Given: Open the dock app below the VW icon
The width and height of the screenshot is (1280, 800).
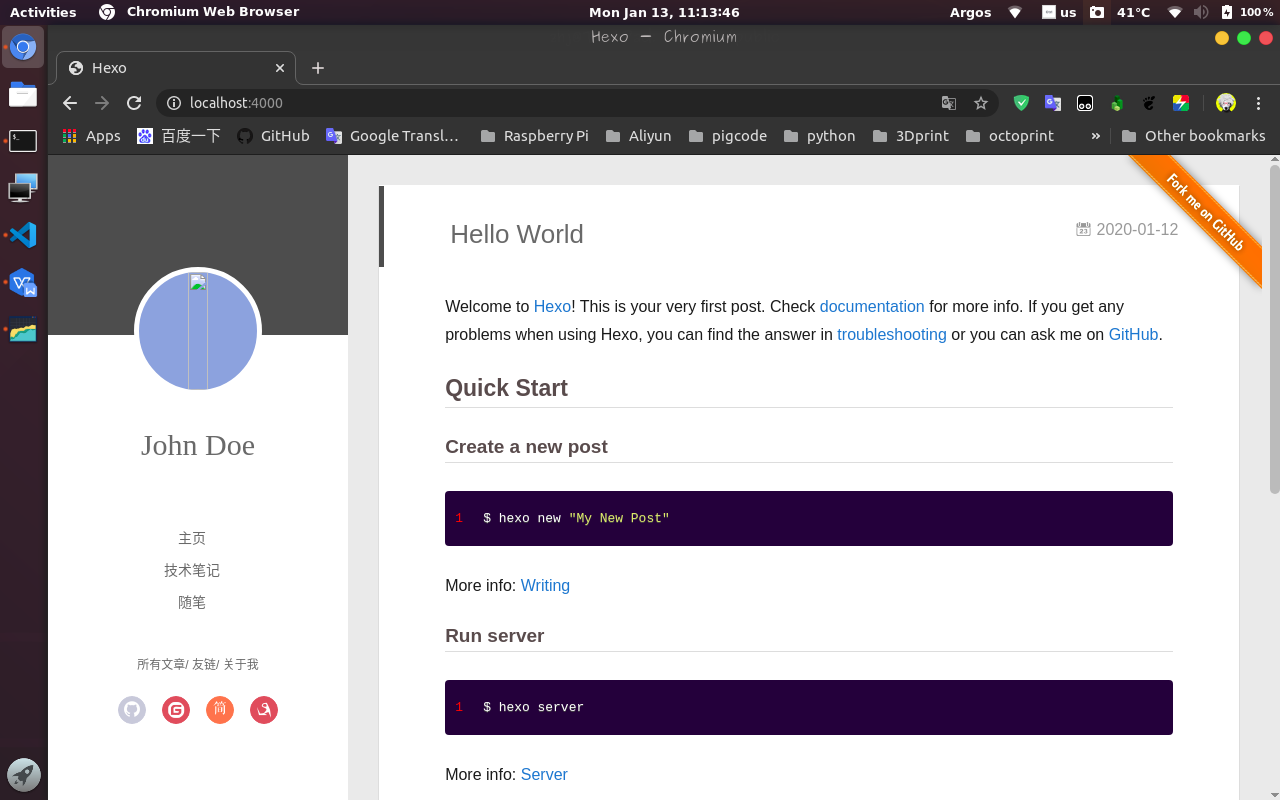Looking at the screenshot, I should click(23, 329).
